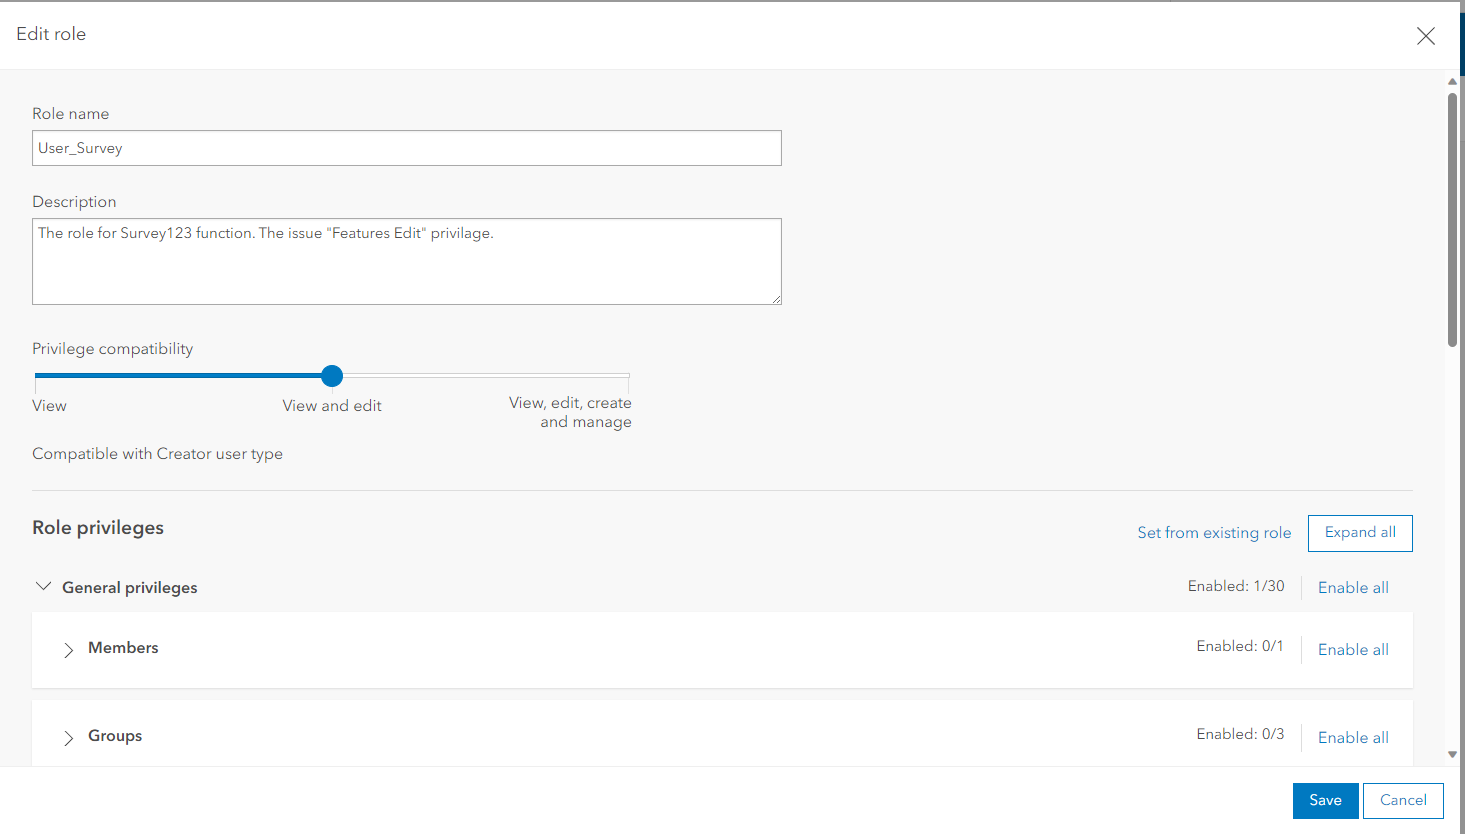The height and width of the screenshot is (834, 1465).
Task: Click the Members privilege row label
Action: pos(123,648)
